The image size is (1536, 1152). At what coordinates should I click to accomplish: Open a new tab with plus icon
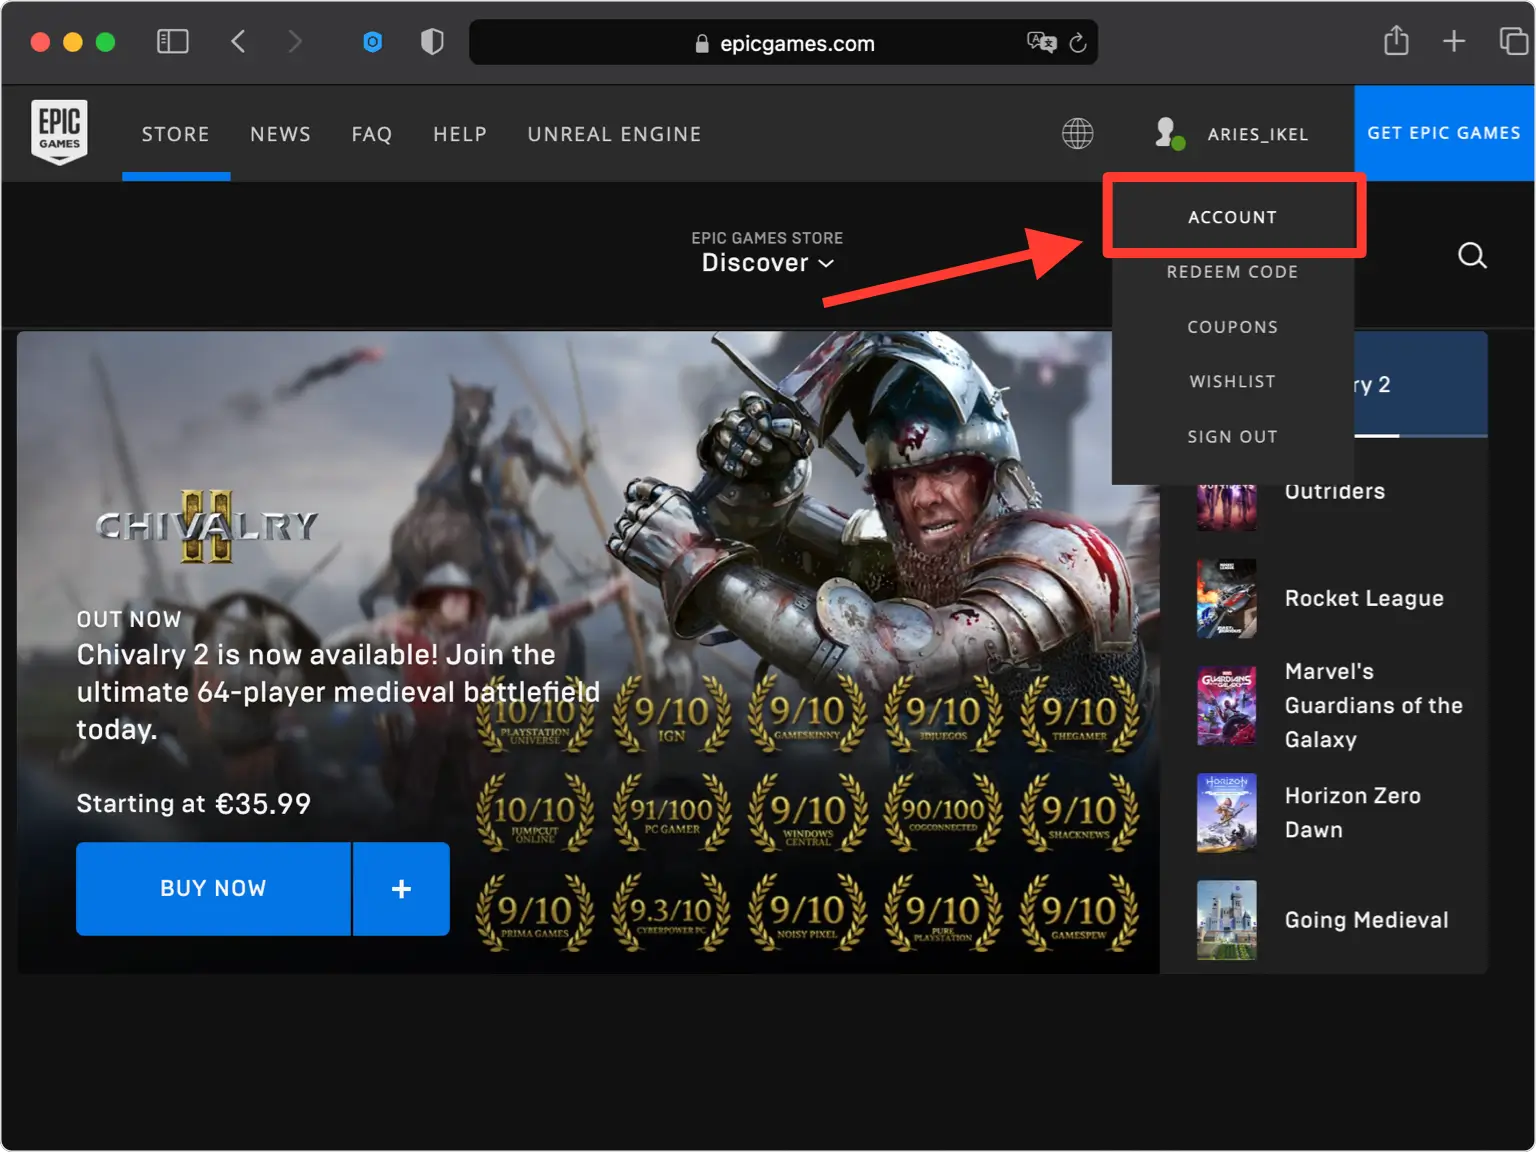tap(1454, 41)
